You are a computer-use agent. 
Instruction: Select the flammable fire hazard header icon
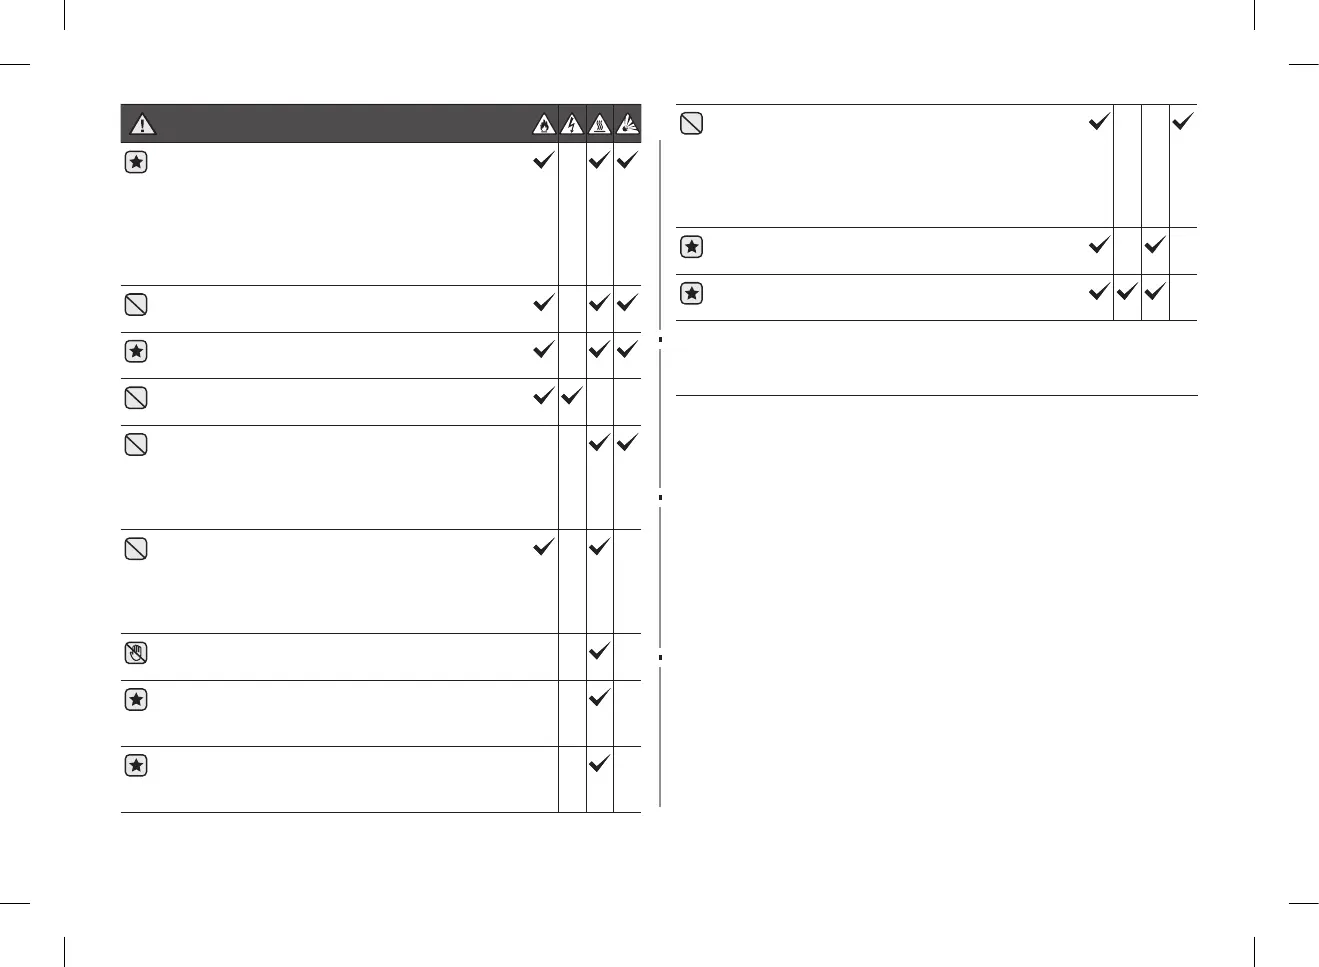click(x=542, y=124)
